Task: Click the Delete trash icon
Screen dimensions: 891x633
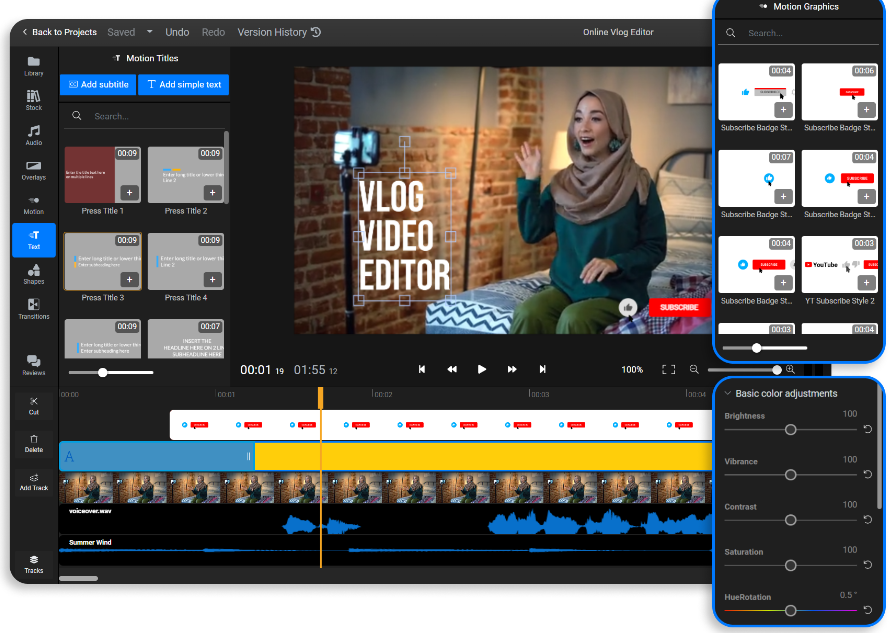Action: tap(34, 443)
